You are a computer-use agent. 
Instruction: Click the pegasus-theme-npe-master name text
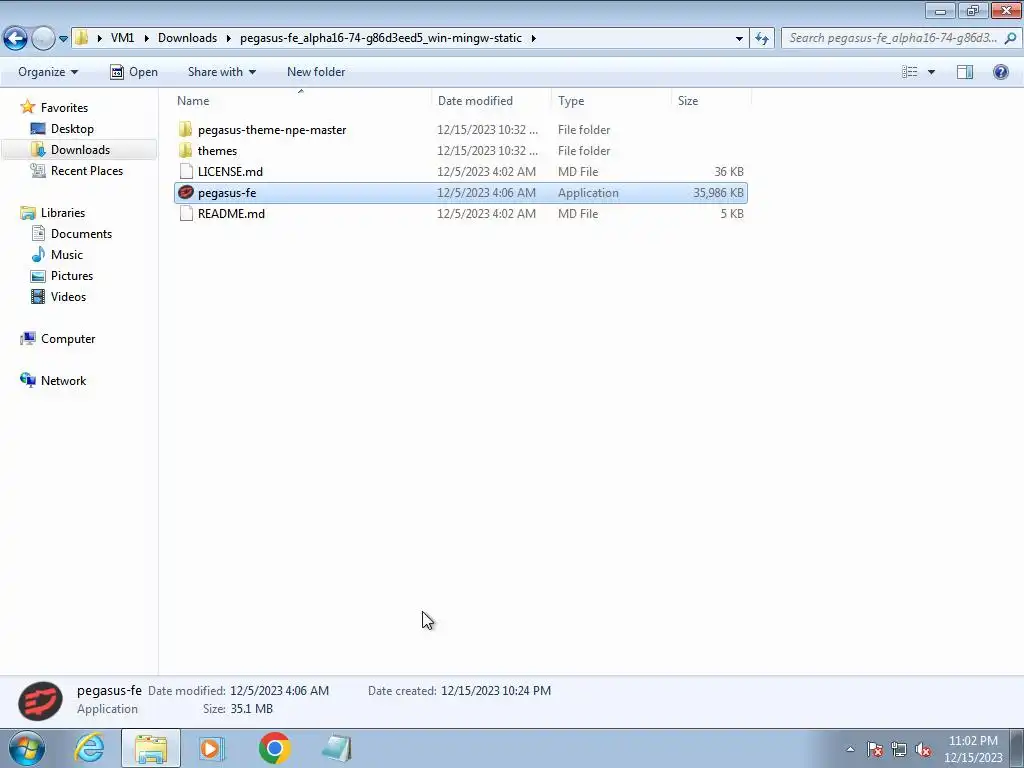(272, 130)
